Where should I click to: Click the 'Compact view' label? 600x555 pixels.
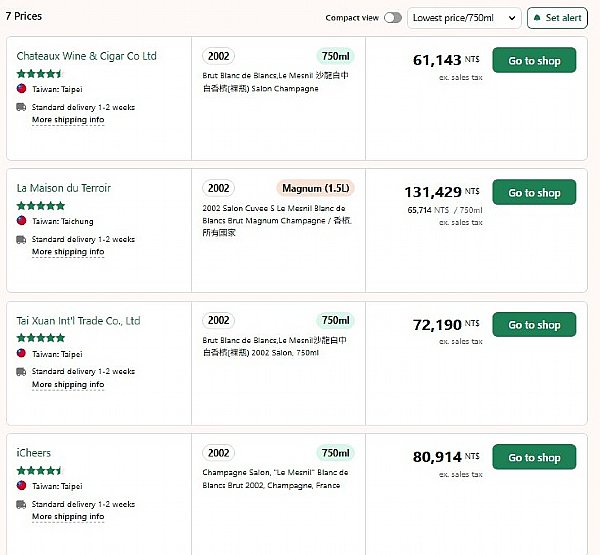(352, 18)
